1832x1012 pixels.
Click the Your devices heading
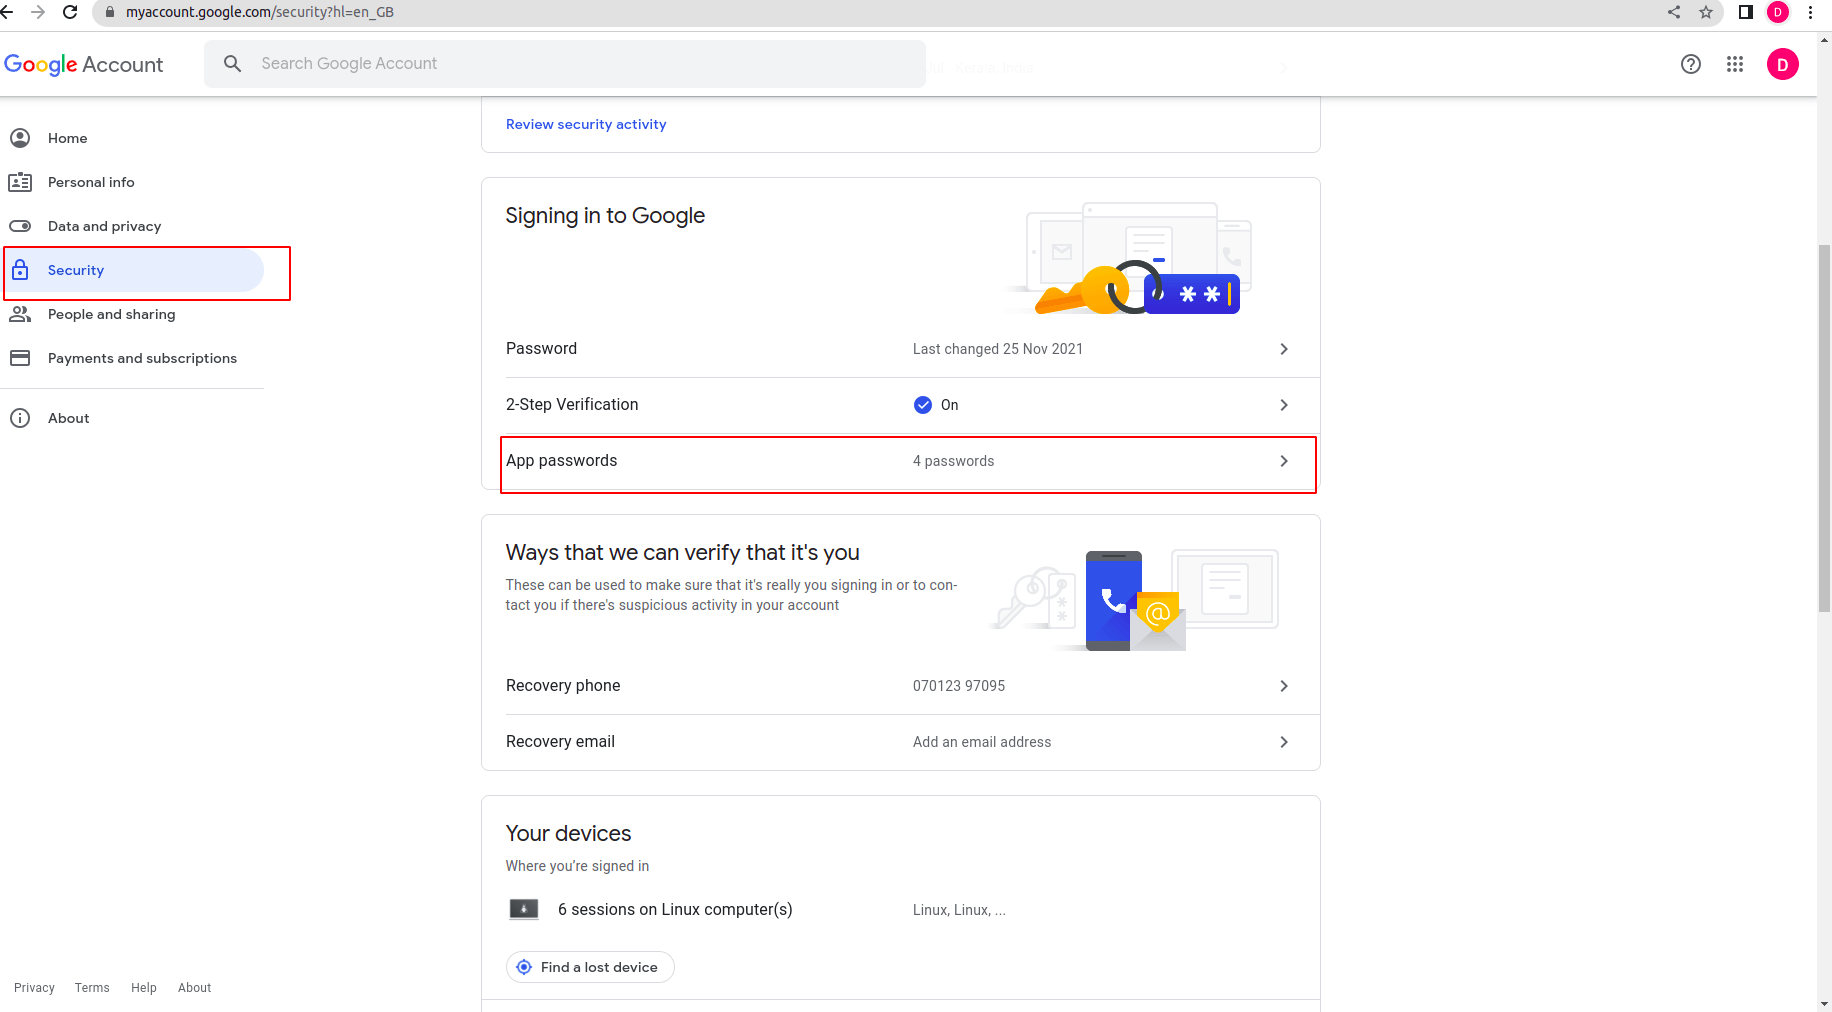click(568, 834)
